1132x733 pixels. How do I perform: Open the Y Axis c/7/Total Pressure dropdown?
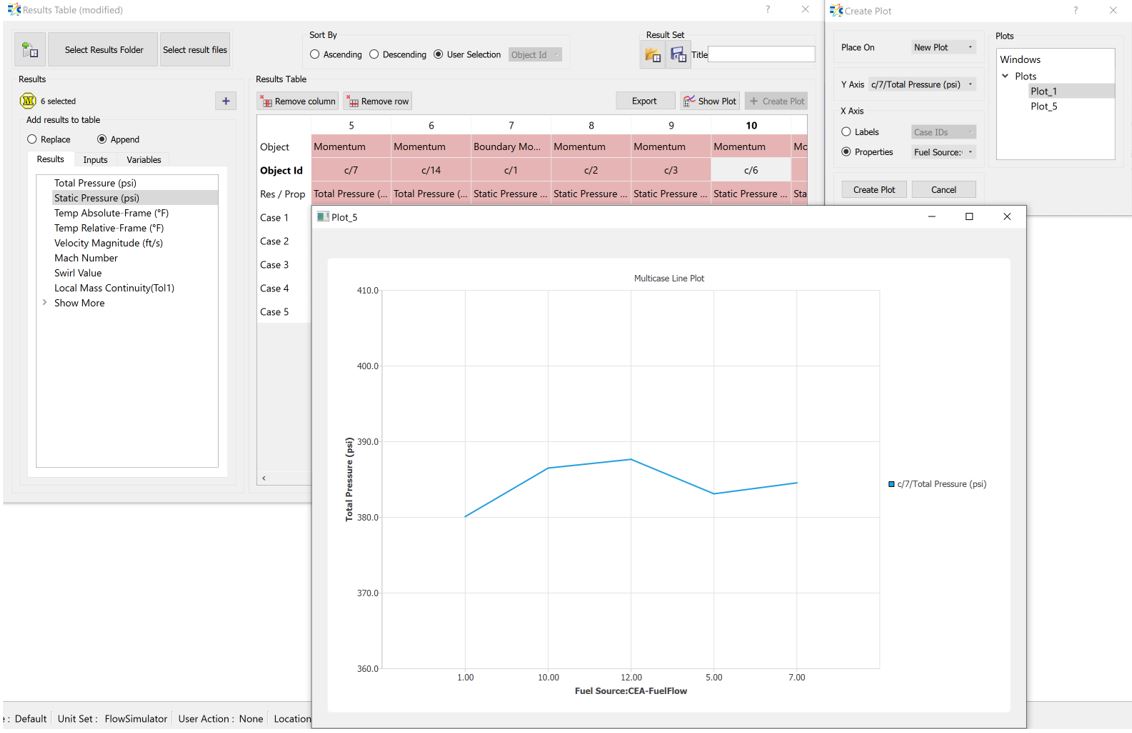922,85
